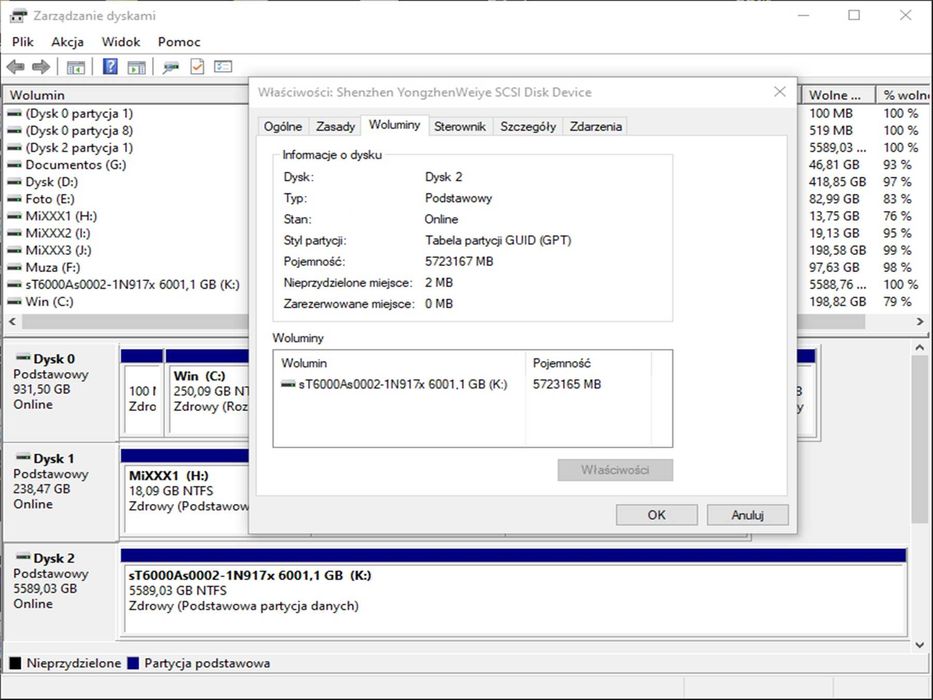
Task: Click the % wolne column header
Action: point(903,95)
